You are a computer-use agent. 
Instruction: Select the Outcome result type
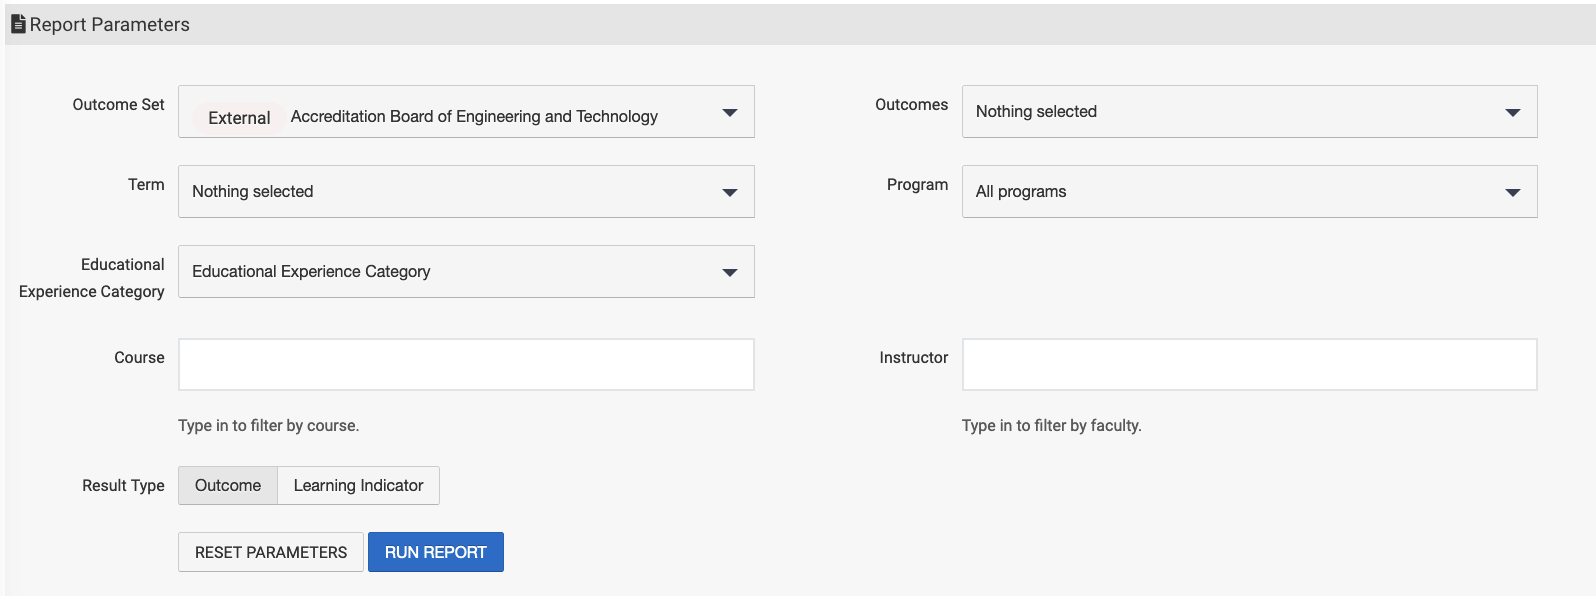pyautogui.click(x=228, y=486)
